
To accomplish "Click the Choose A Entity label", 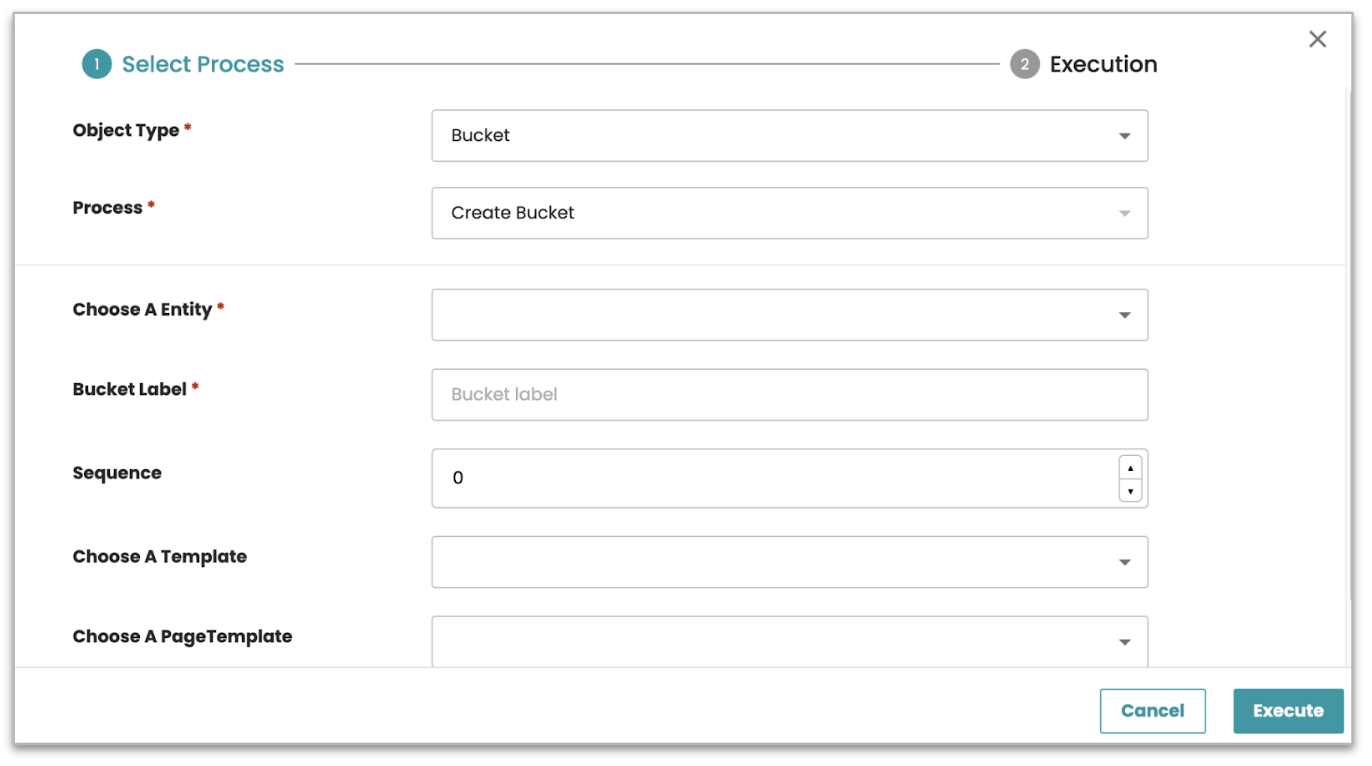I will (142, 310).
